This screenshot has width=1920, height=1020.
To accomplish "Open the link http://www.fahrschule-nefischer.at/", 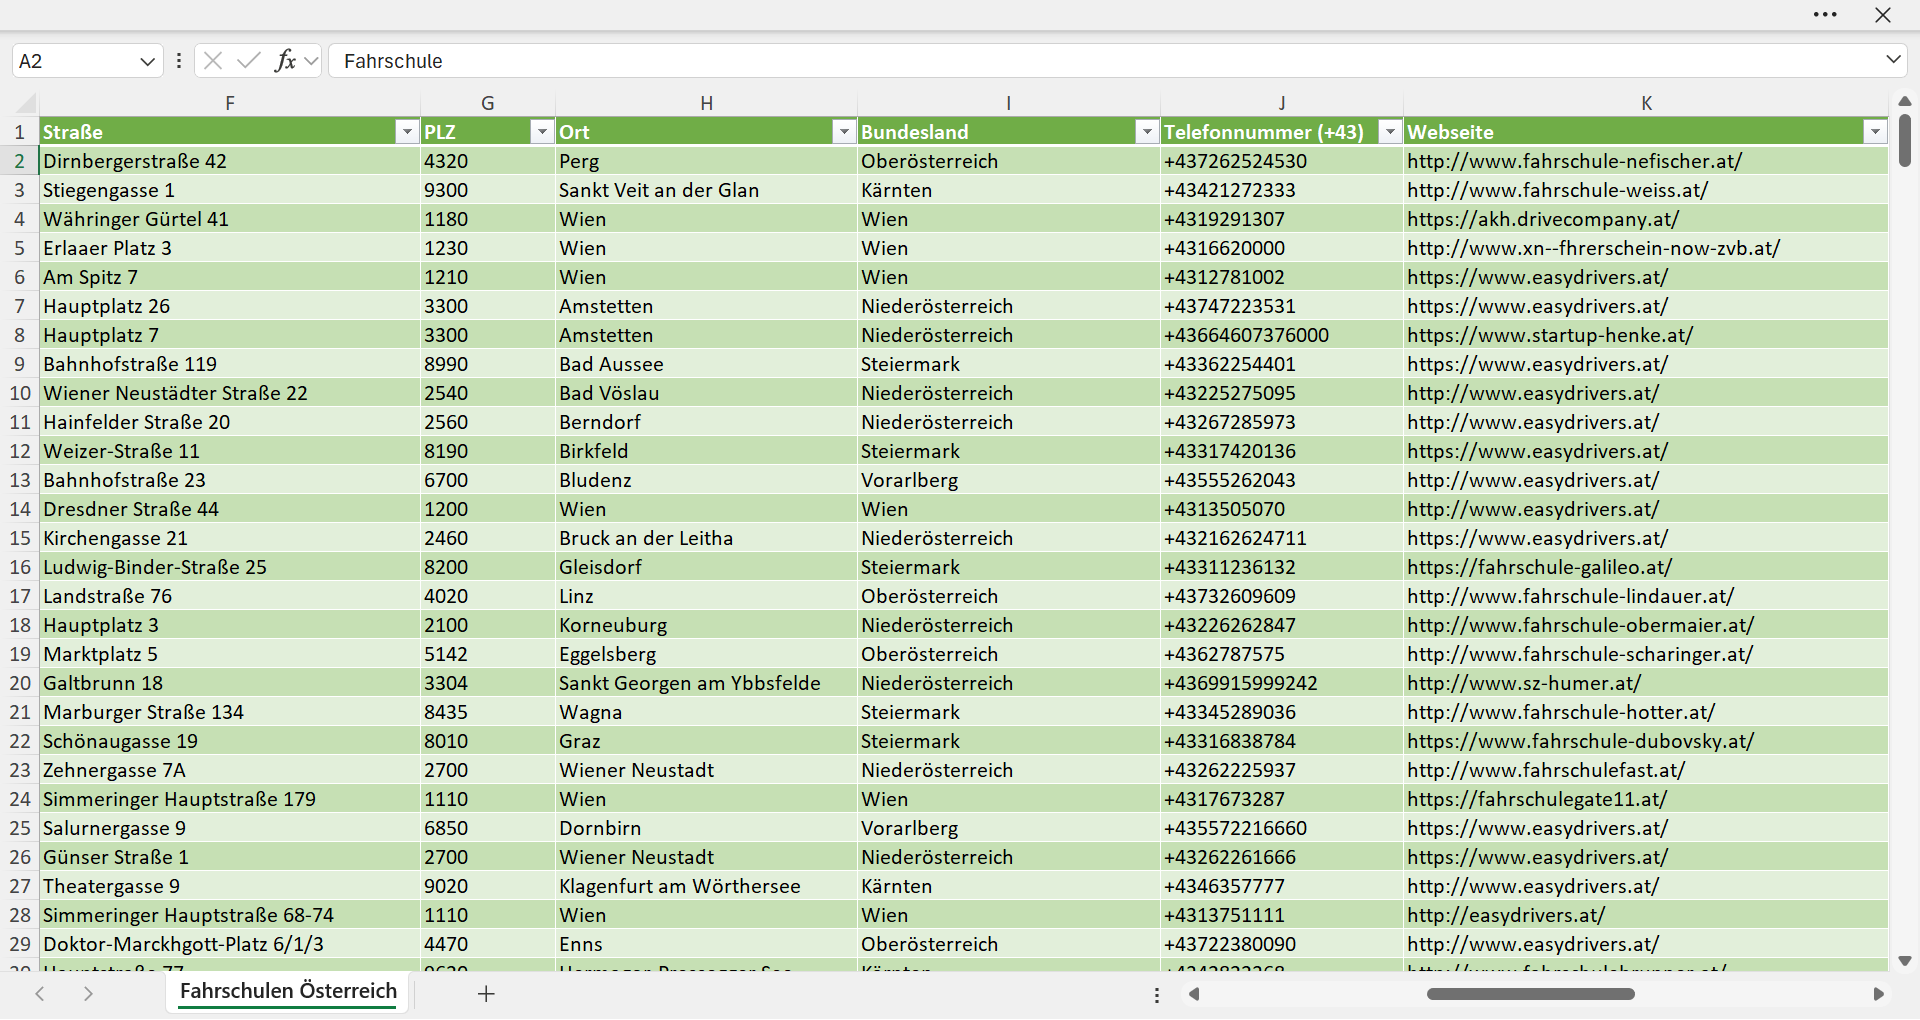I will (x=1574, y=161).
